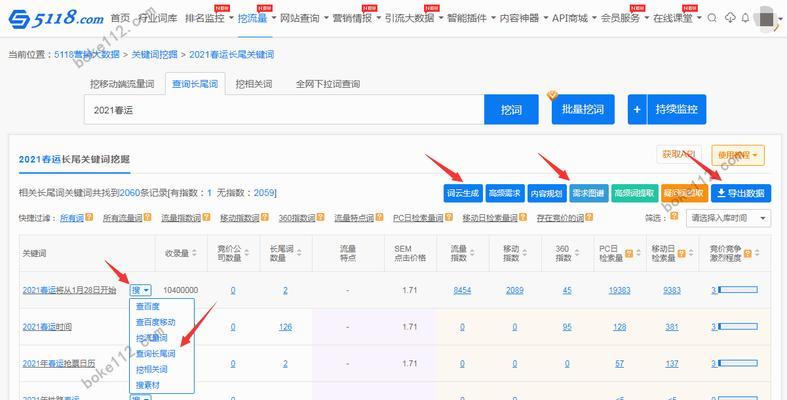The image size is (787, 400).
Task: Toggle the 搜 dropdown beside 2021春运将从1月28日开始
Action: 140,290
